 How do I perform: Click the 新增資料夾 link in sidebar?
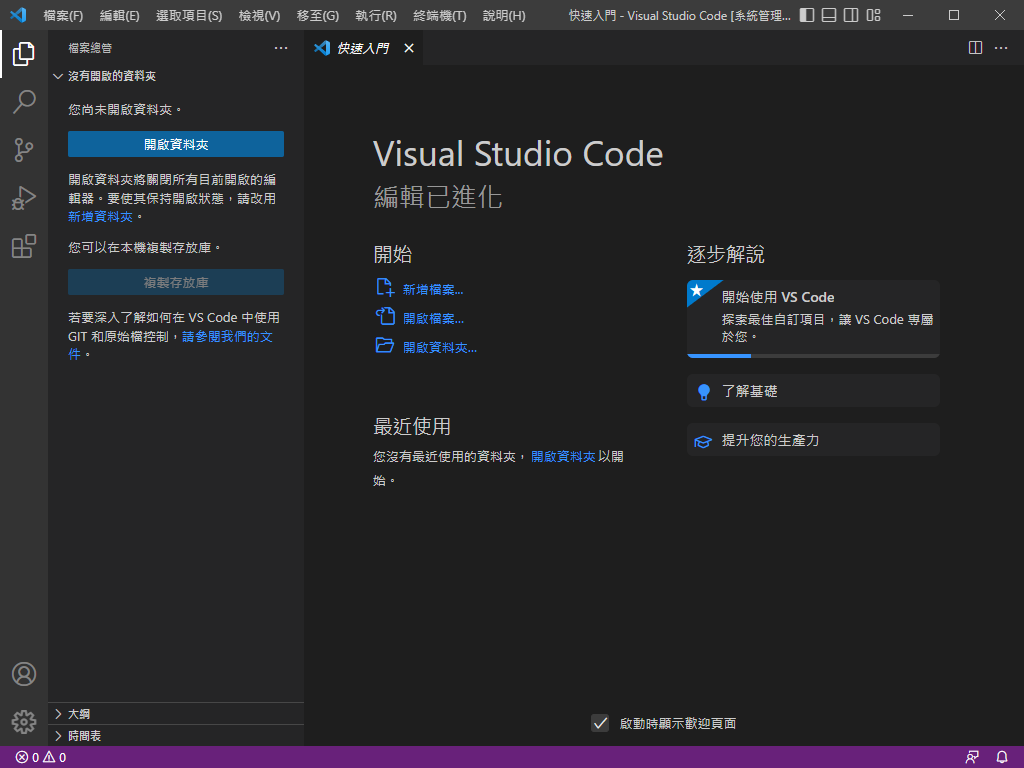point(101,216)
